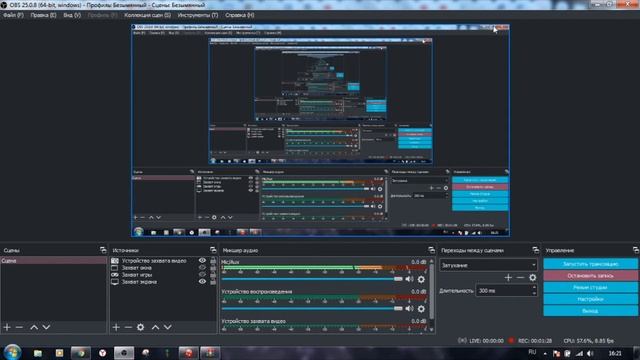The image size is (640, 360).
Task: Undock the Источники panel with its float icon
Action: [x=213, y=250]
